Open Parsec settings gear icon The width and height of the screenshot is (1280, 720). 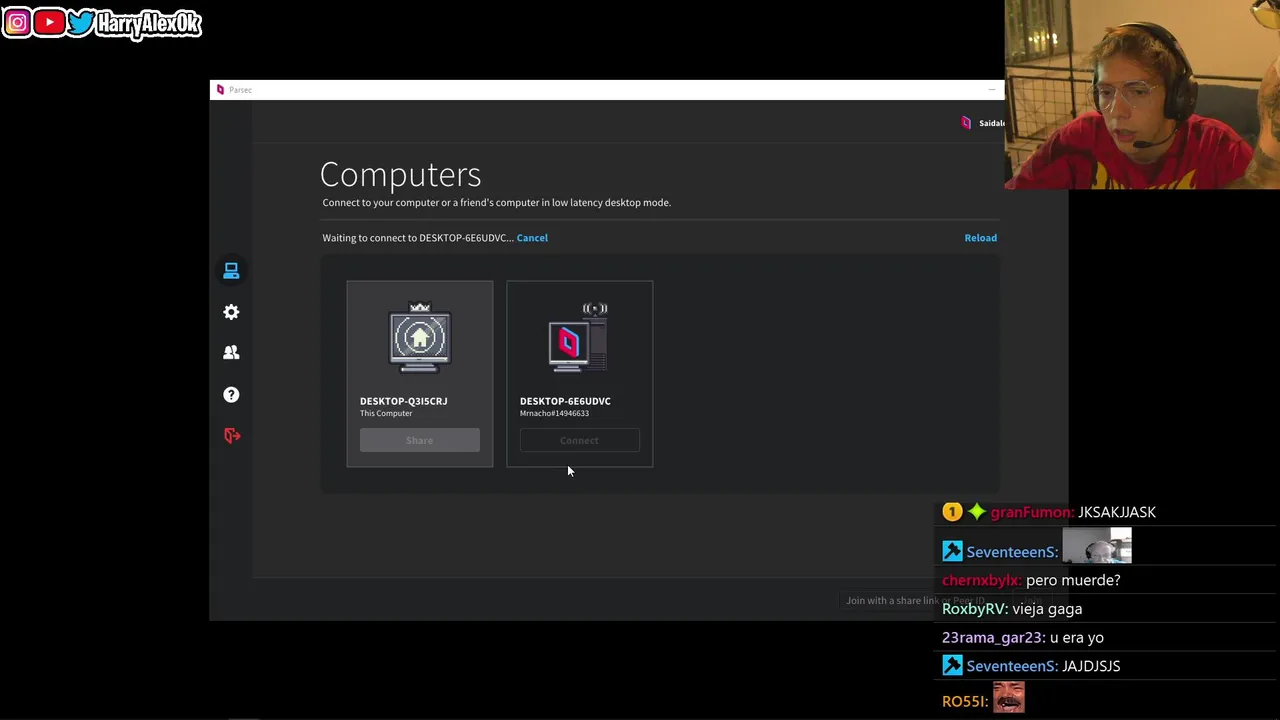point(231,312)
